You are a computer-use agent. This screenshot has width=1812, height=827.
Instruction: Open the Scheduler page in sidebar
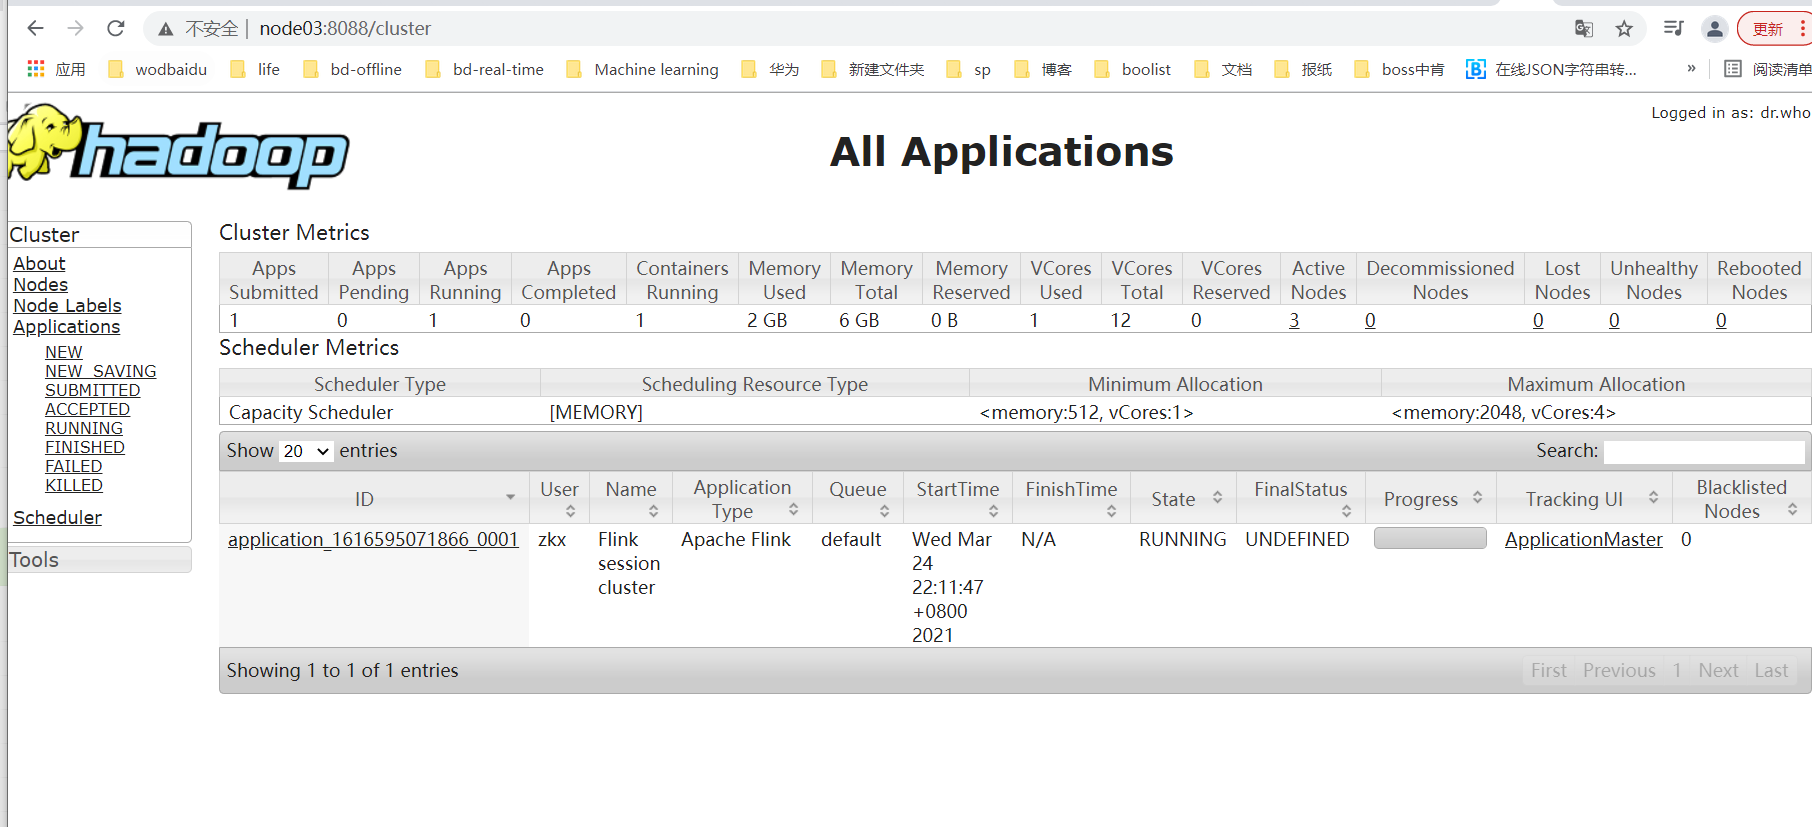coord(57,517)
